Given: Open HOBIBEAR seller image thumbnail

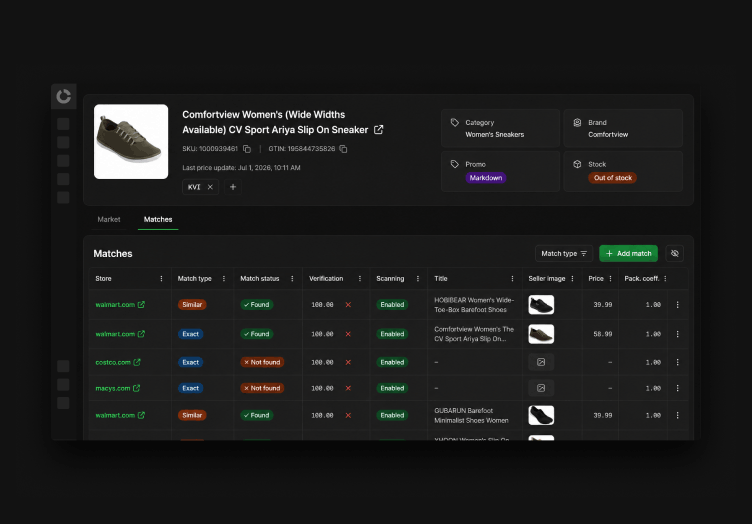Looking at the screenshot, I should click(541, 305).
